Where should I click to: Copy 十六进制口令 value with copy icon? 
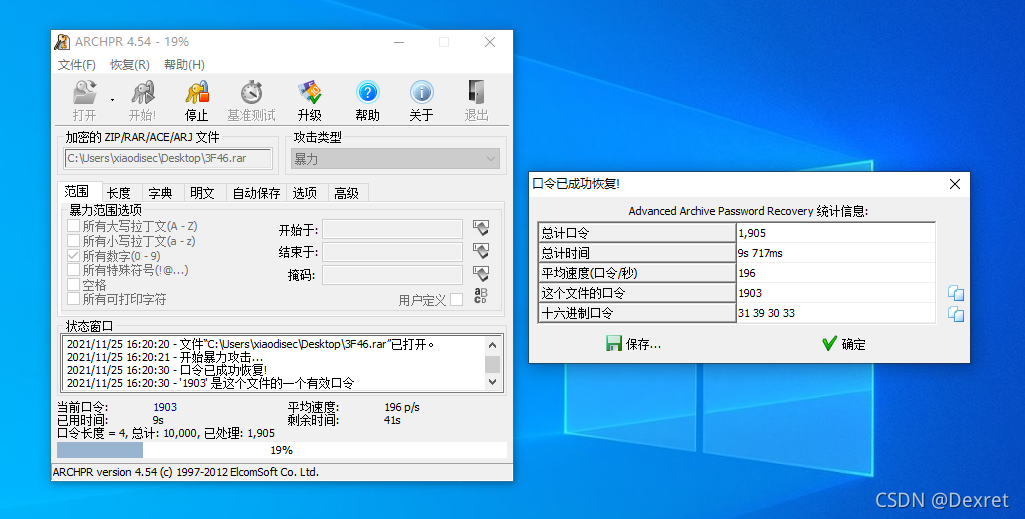click(956, 314)
